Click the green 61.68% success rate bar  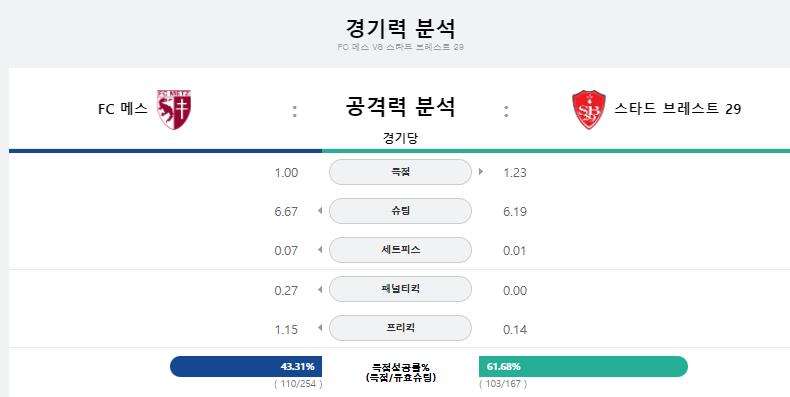point(583,366)
